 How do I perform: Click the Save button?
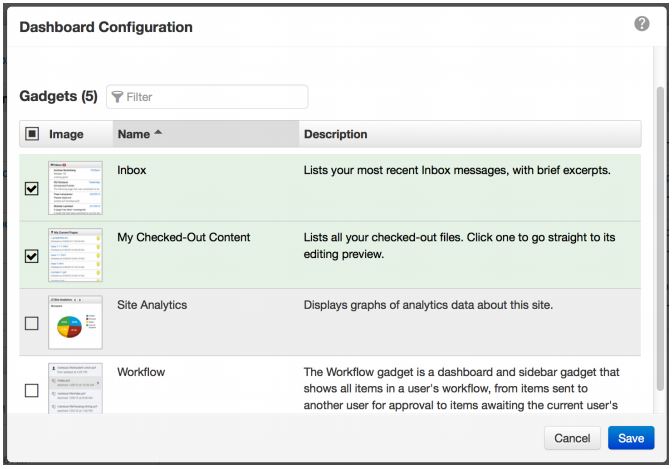[630, 438]
